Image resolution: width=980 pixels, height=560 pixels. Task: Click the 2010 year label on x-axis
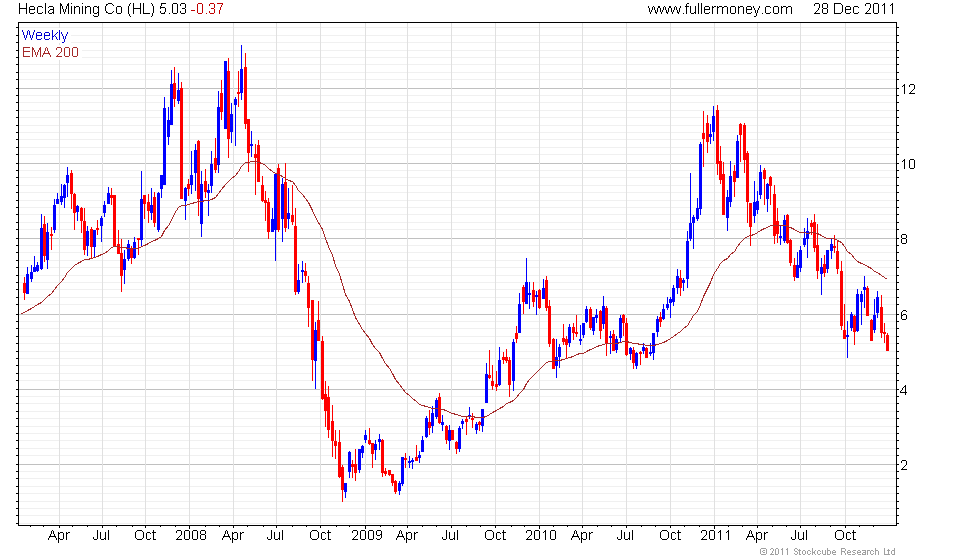(541, 536)
